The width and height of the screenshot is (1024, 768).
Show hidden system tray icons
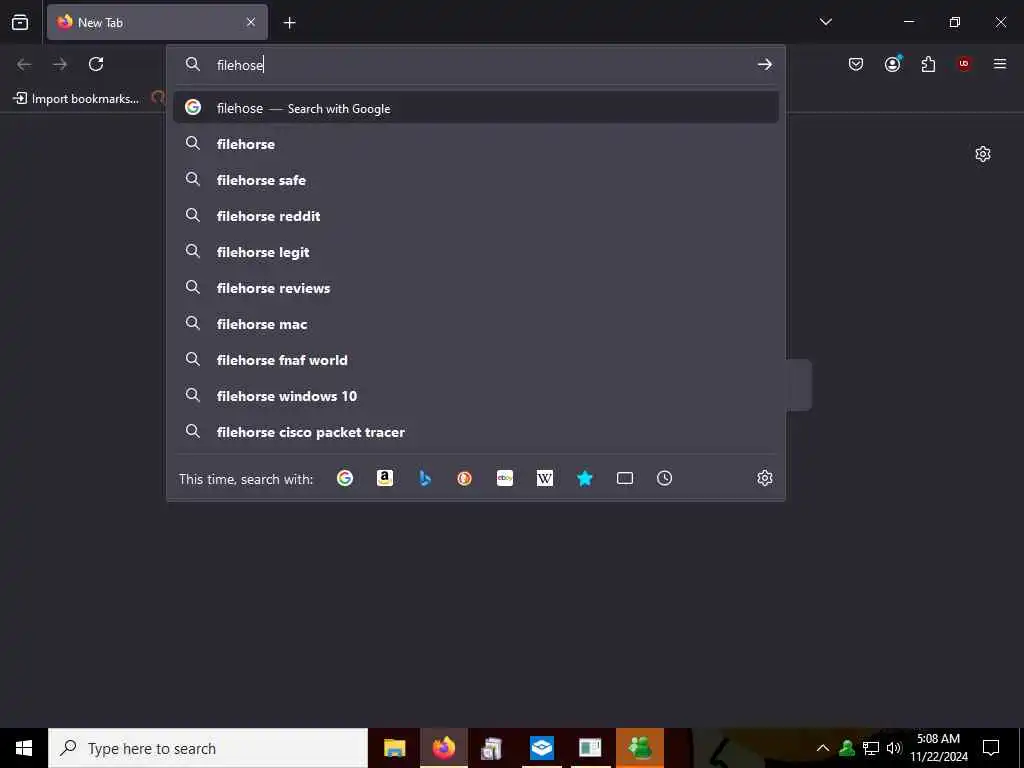tap(823, 748)
